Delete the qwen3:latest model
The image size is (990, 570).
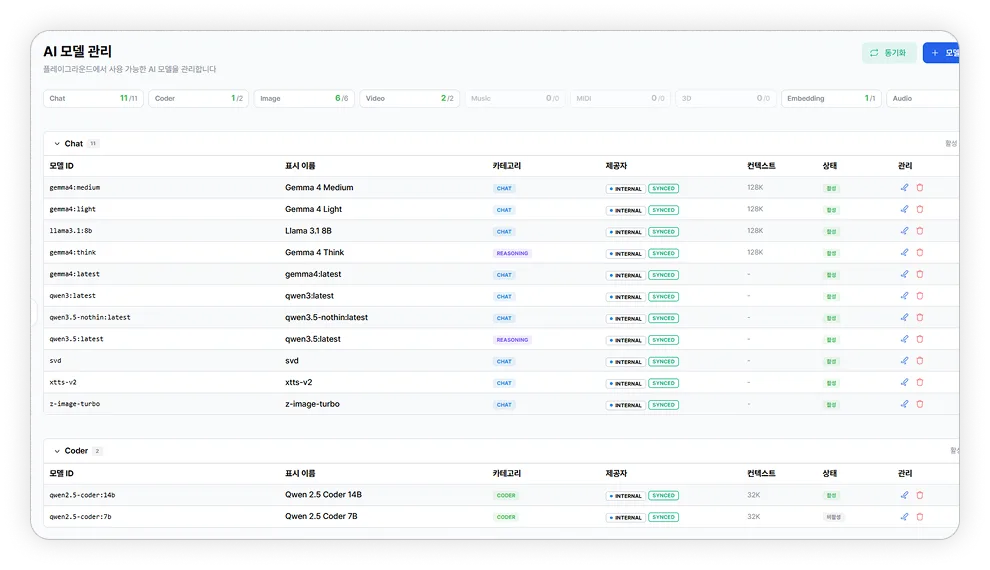[x=920, y=295]
